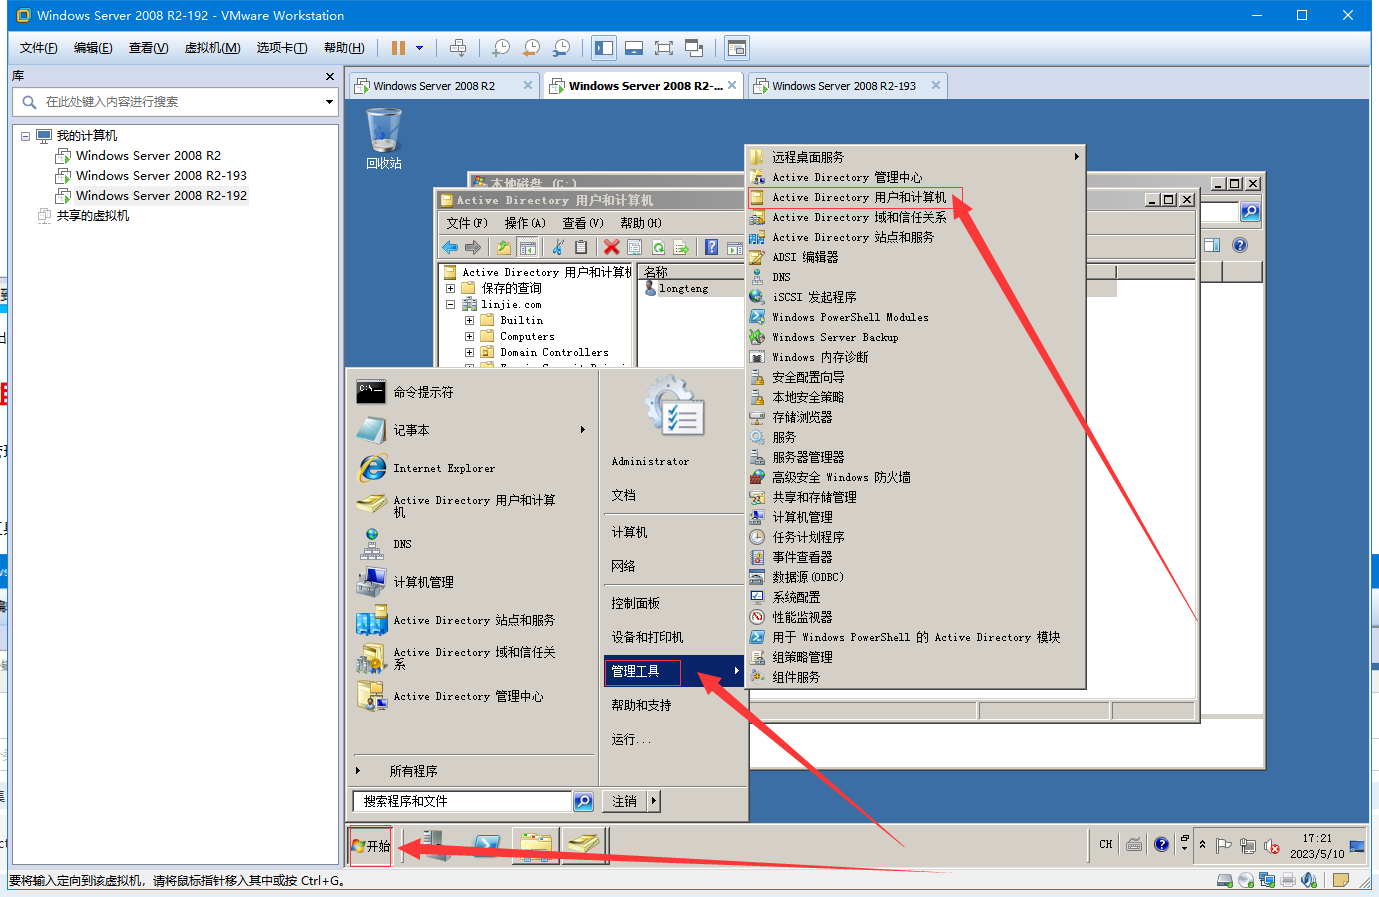Expand the Builtin folder node
The image size is (1379, 897).
point(469,320)
